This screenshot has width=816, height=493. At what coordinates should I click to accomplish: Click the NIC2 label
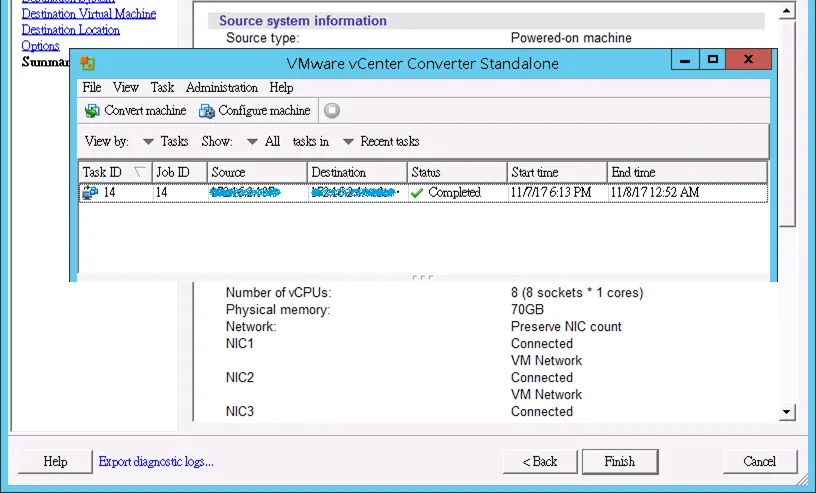pyautogui.click(x=240, y=378)
